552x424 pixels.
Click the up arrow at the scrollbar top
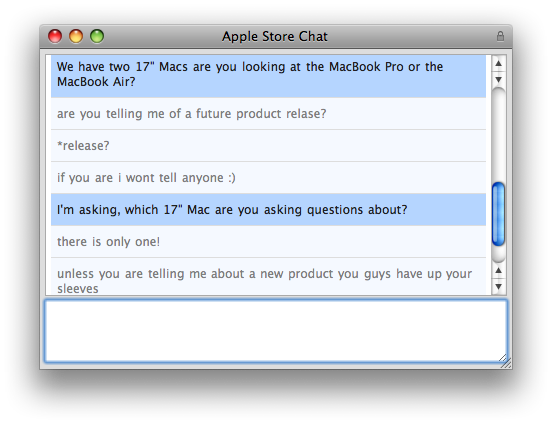[498, 63]
